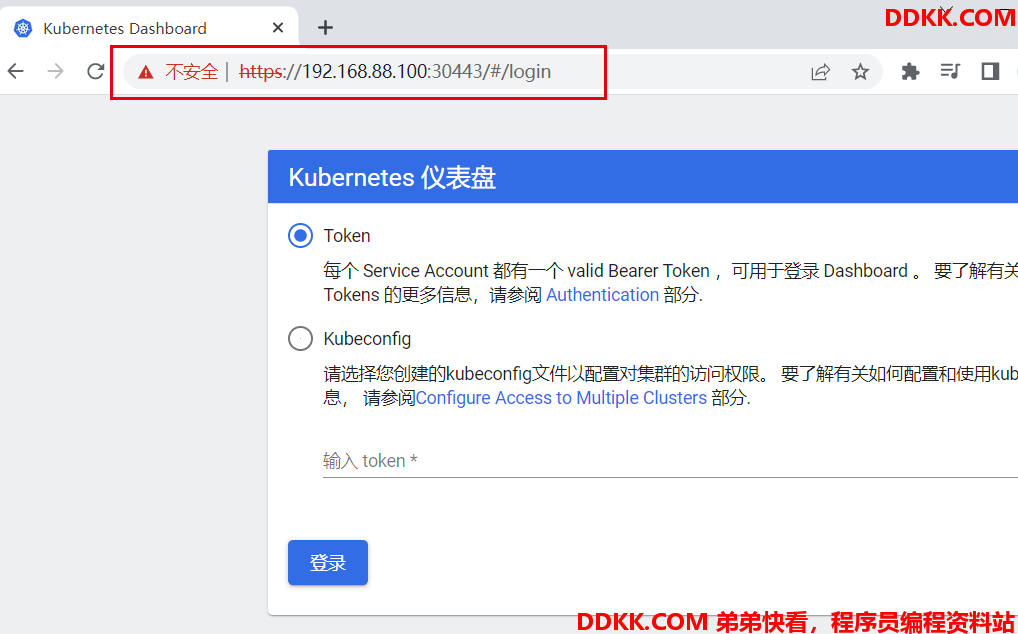The height and width of the screenshot is (634, 1018).
Task: Click the red not-secure warning triangle
Action: click(x=146, y=71)
